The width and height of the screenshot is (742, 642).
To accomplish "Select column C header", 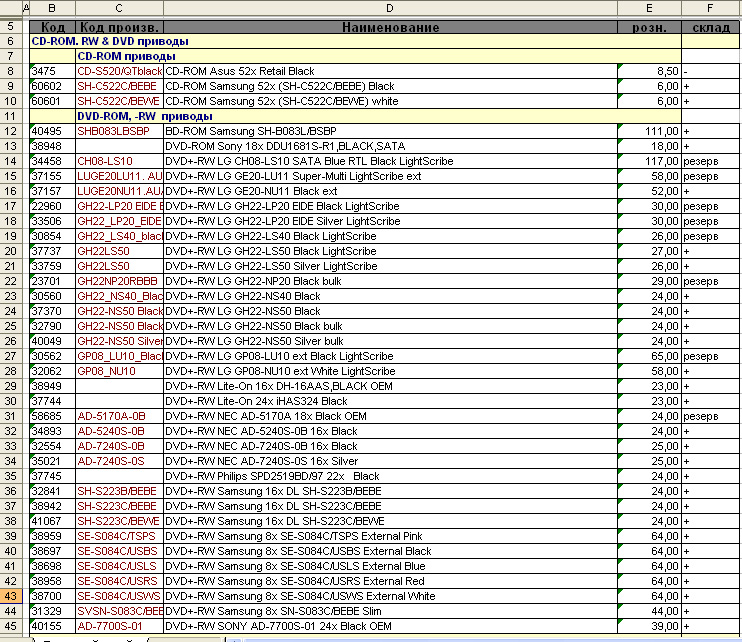I will (x=119, y=8).
